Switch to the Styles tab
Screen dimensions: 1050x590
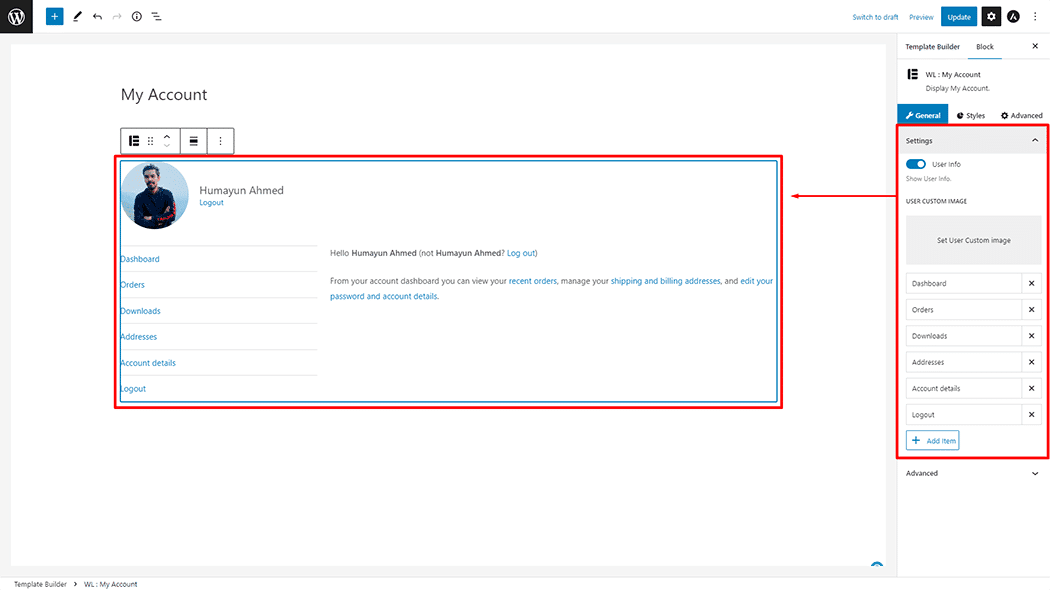pos(970,116)
